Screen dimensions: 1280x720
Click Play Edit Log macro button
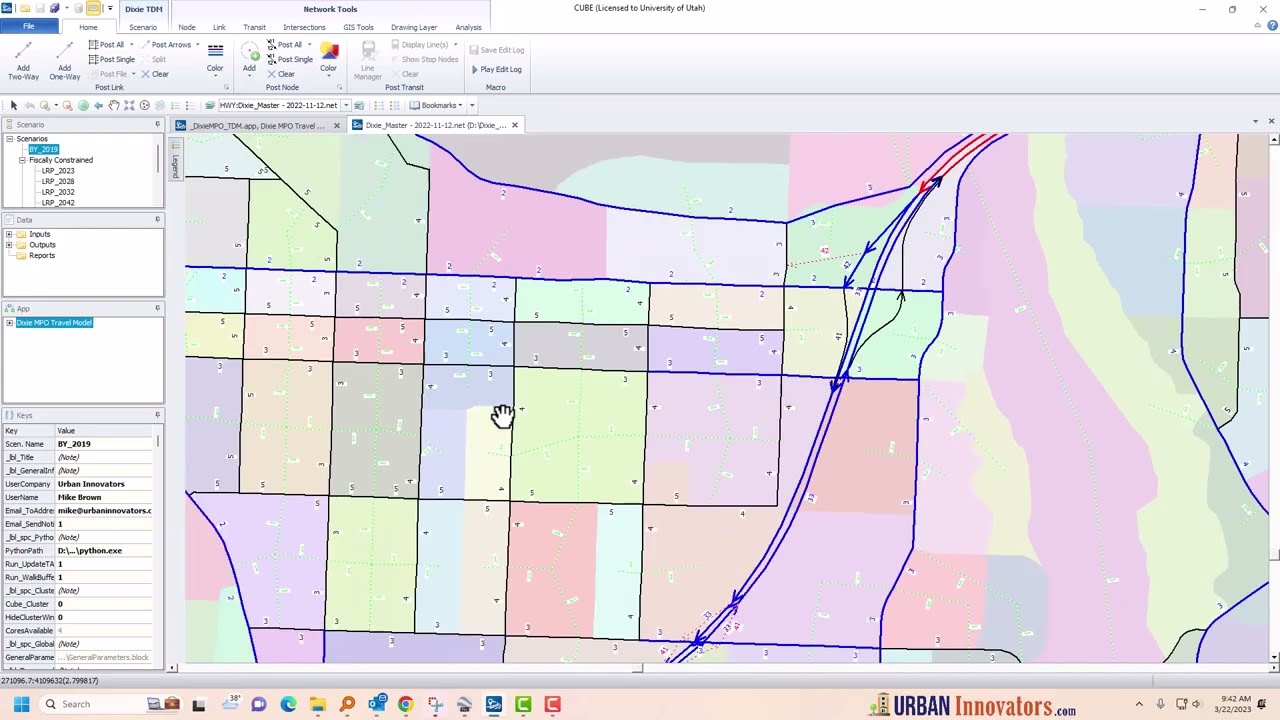(x=497, y=69)
